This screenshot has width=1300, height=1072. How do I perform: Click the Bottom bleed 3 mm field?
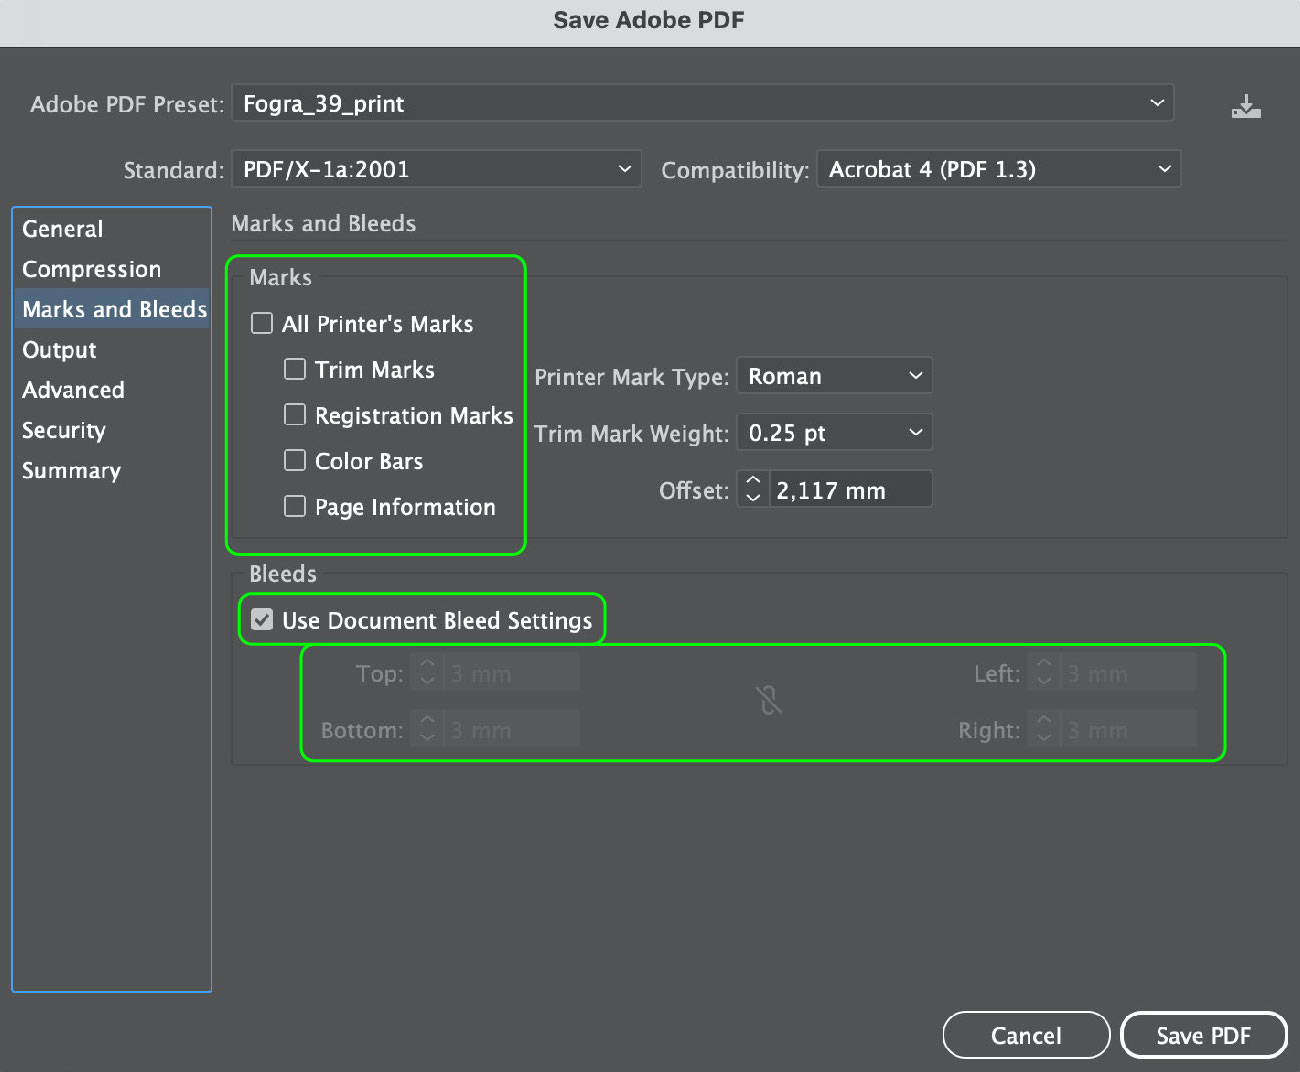pos(512,729)
